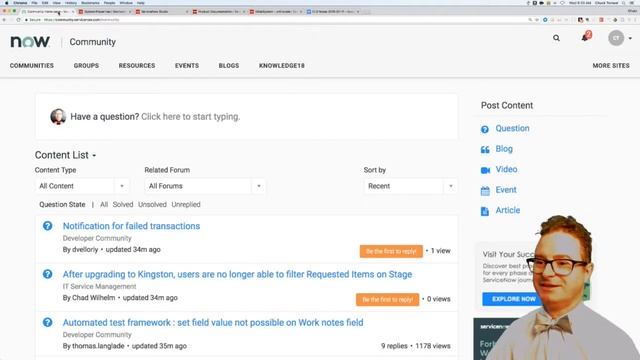This screenshot has height=360, width=640.
Task: Post a new Blog link
Action: pyautogui.click(x=504, y=149)
